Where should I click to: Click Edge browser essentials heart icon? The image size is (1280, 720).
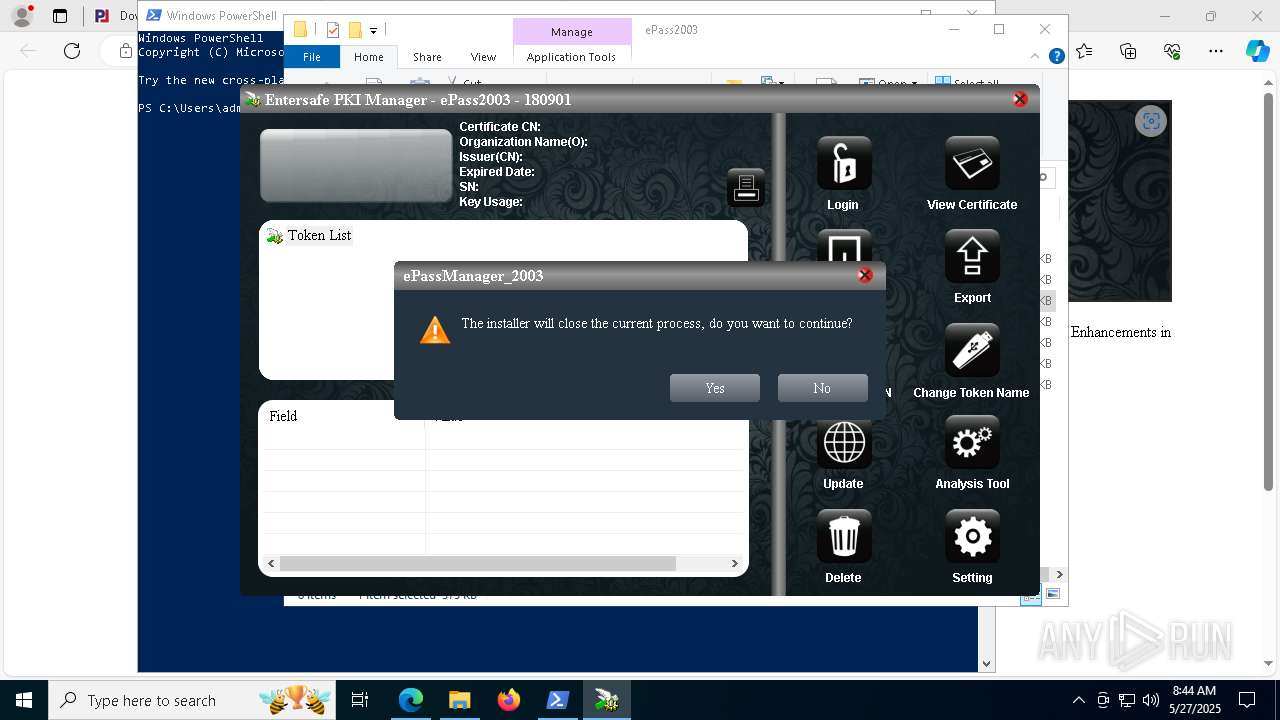[x=1172, y=51]
